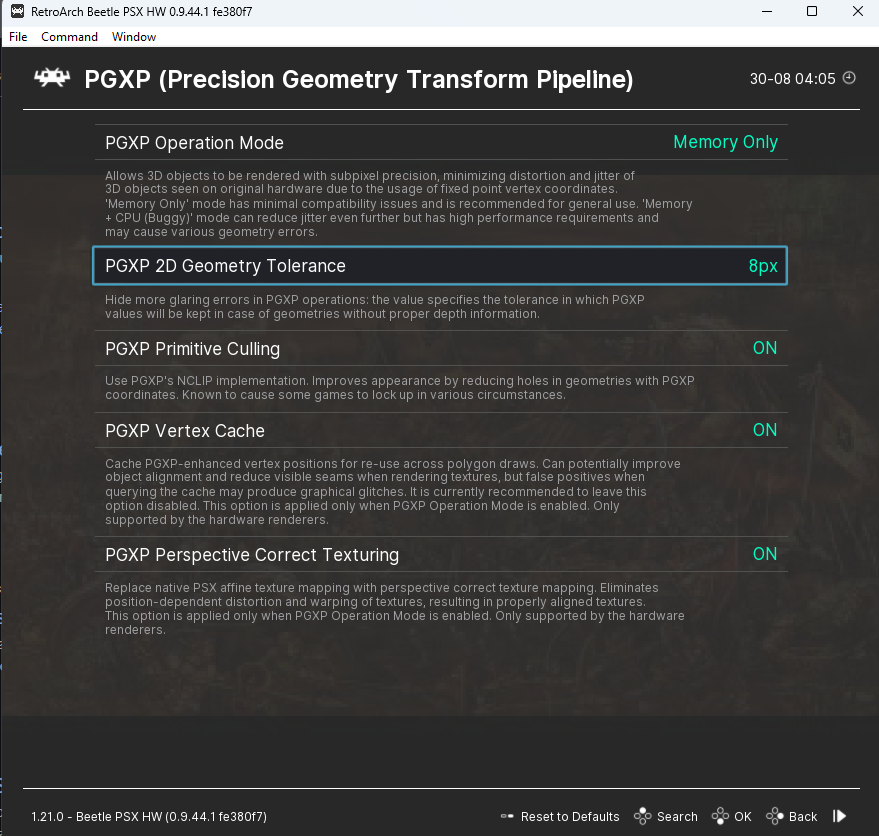Click the Back gamepad button icon
Screen dimensions: 879x836
pos(775,816)
